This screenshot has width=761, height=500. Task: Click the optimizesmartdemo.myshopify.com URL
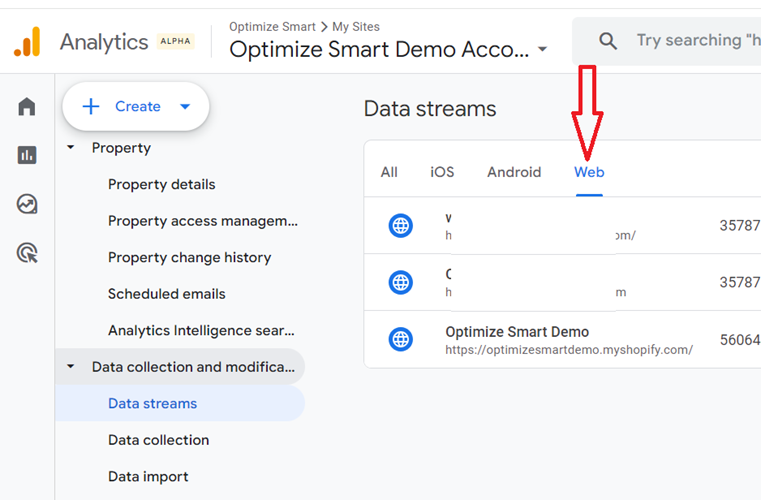point(569,350)
